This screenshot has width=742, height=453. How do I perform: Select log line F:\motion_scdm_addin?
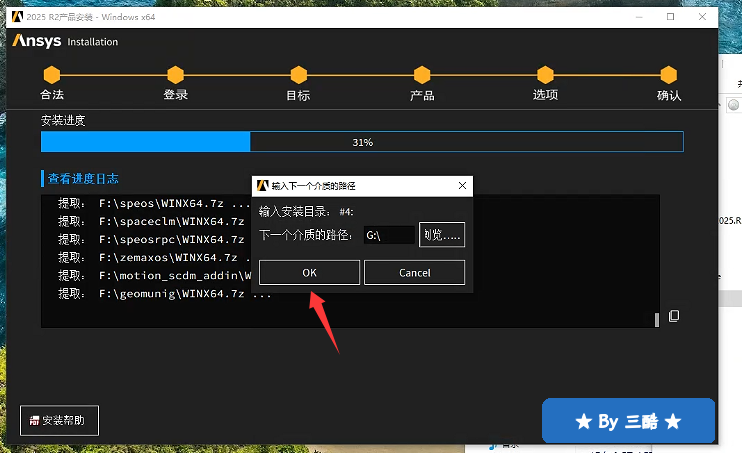[x=154, y=275]
